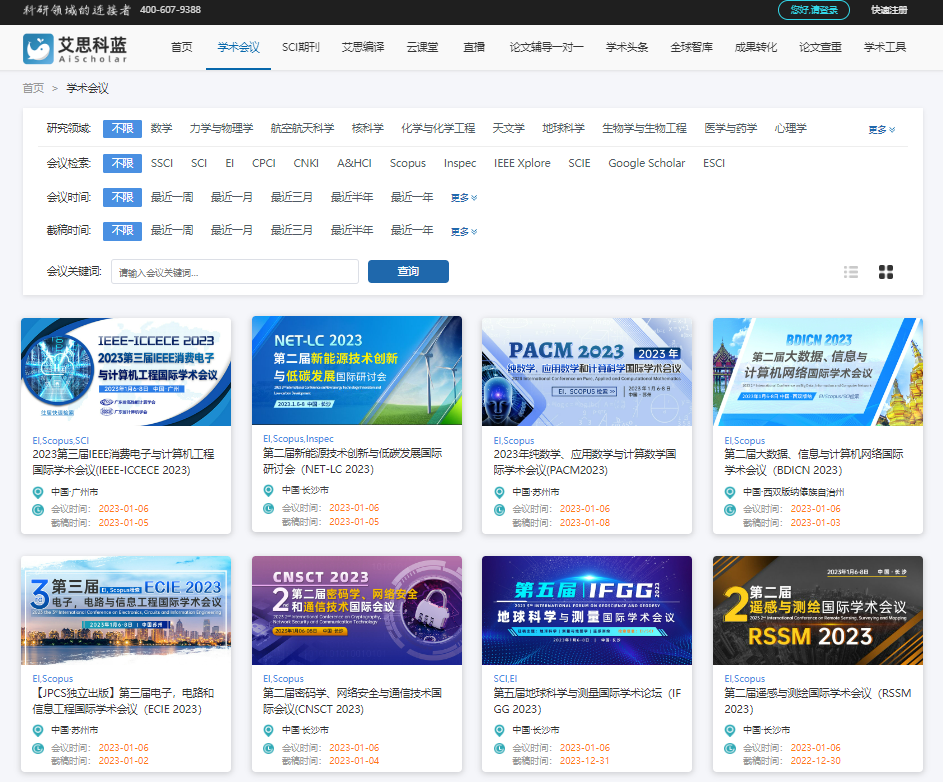Open ECIE 2023 banner thumbnail
Screen dimensions: 943x782
[126, 611]
